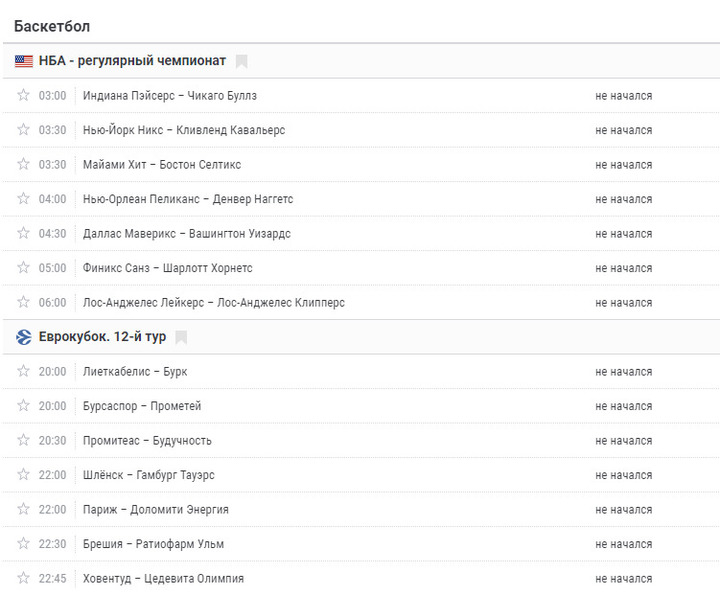Click the 04:30 time of Даллас match
The height and width of the screenshot is (595, 720).
click(x=52, y=233)
